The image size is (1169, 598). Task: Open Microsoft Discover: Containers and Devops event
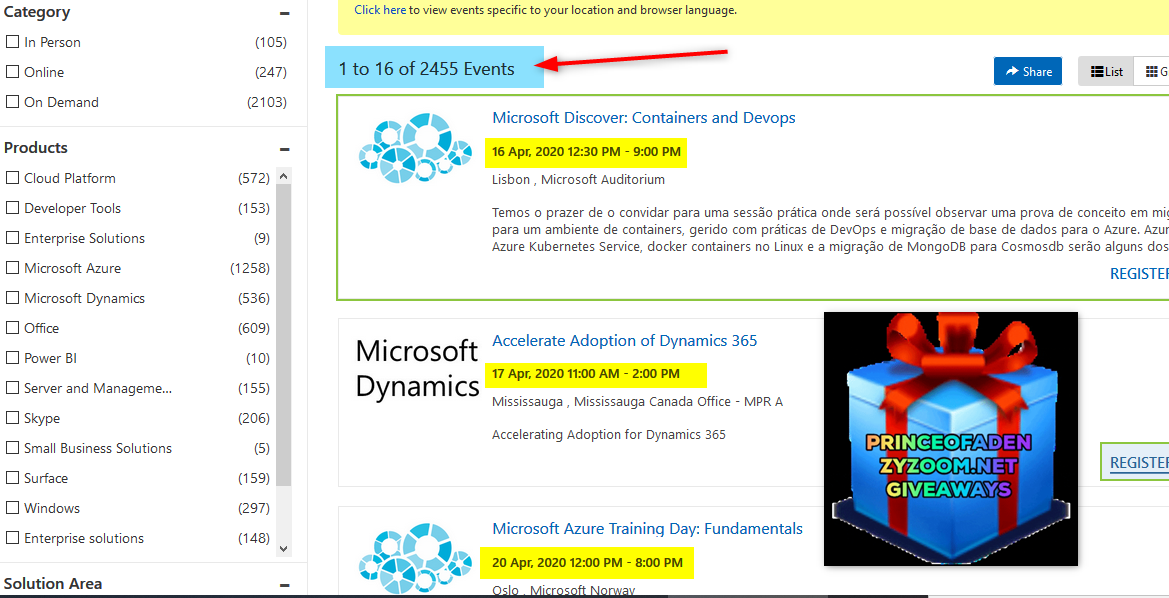[x=643, y=117]
